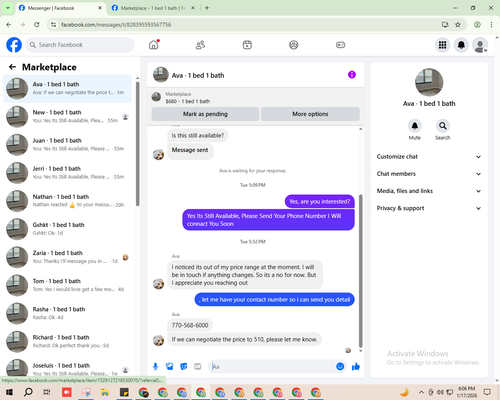Open conversation information purple icon
The image size is (500, 400).
tap(352, 75)
